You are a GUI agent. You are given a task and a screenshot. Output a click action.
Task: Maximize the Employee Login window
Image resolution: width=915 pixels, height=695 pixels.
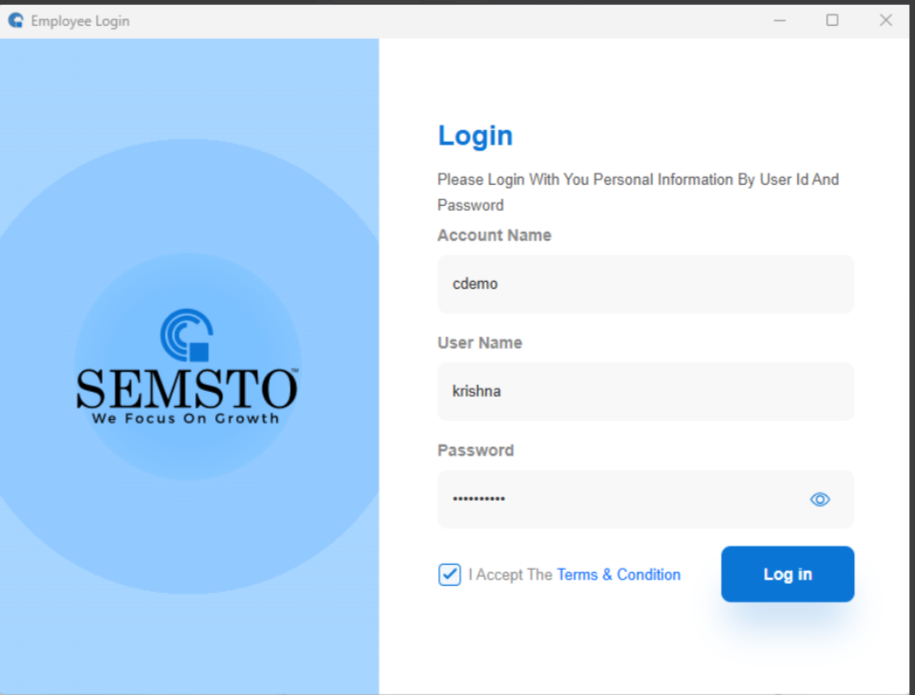833,20
